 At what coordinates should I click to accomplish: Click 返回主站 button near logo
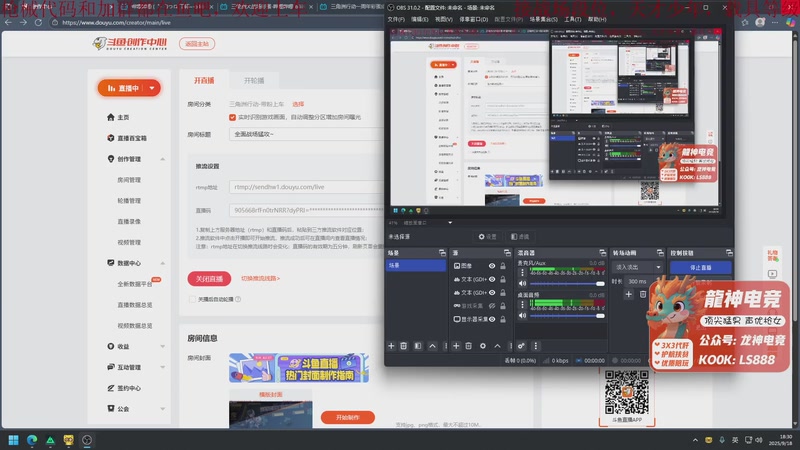click(x=197, y=44)
